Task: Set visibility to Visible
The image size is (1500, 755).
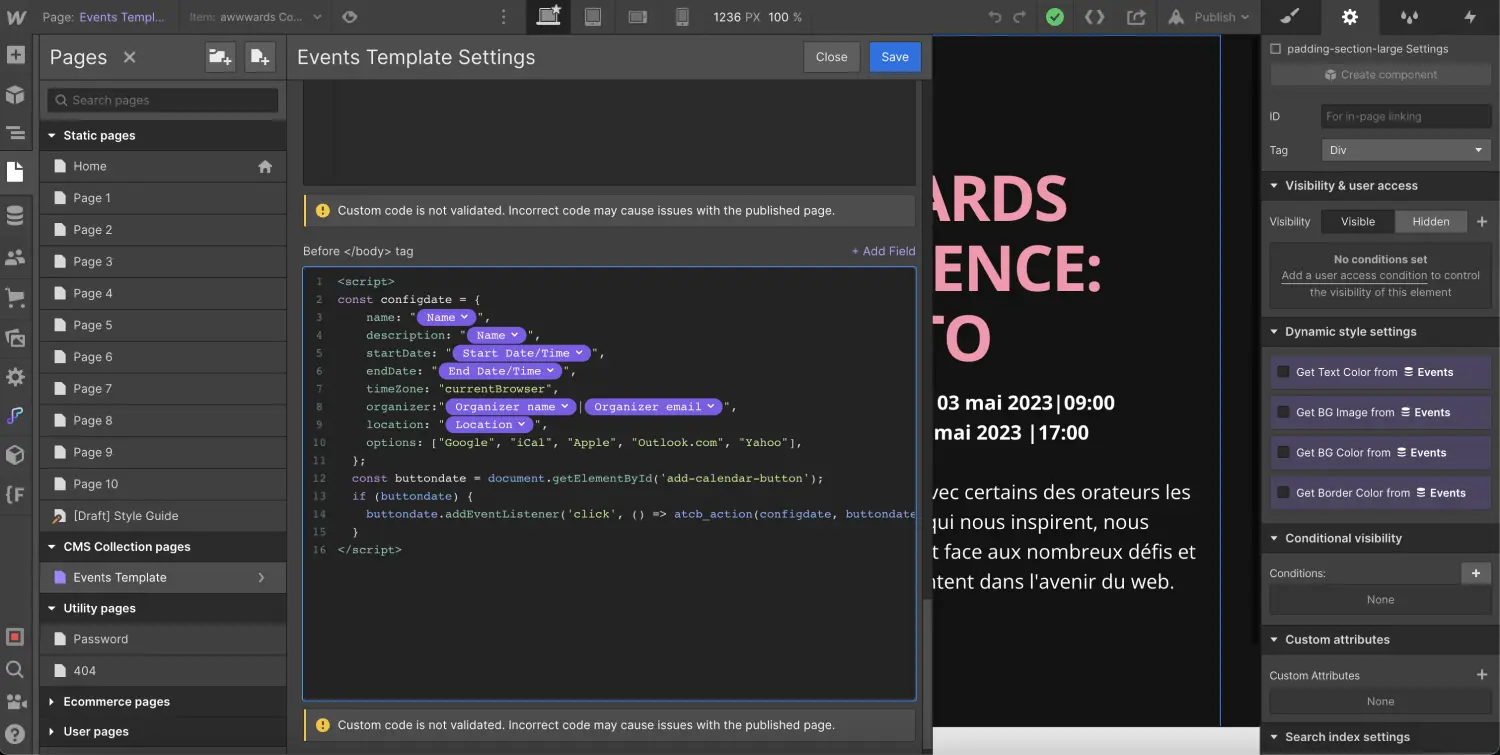Action: coord(1358,222)
